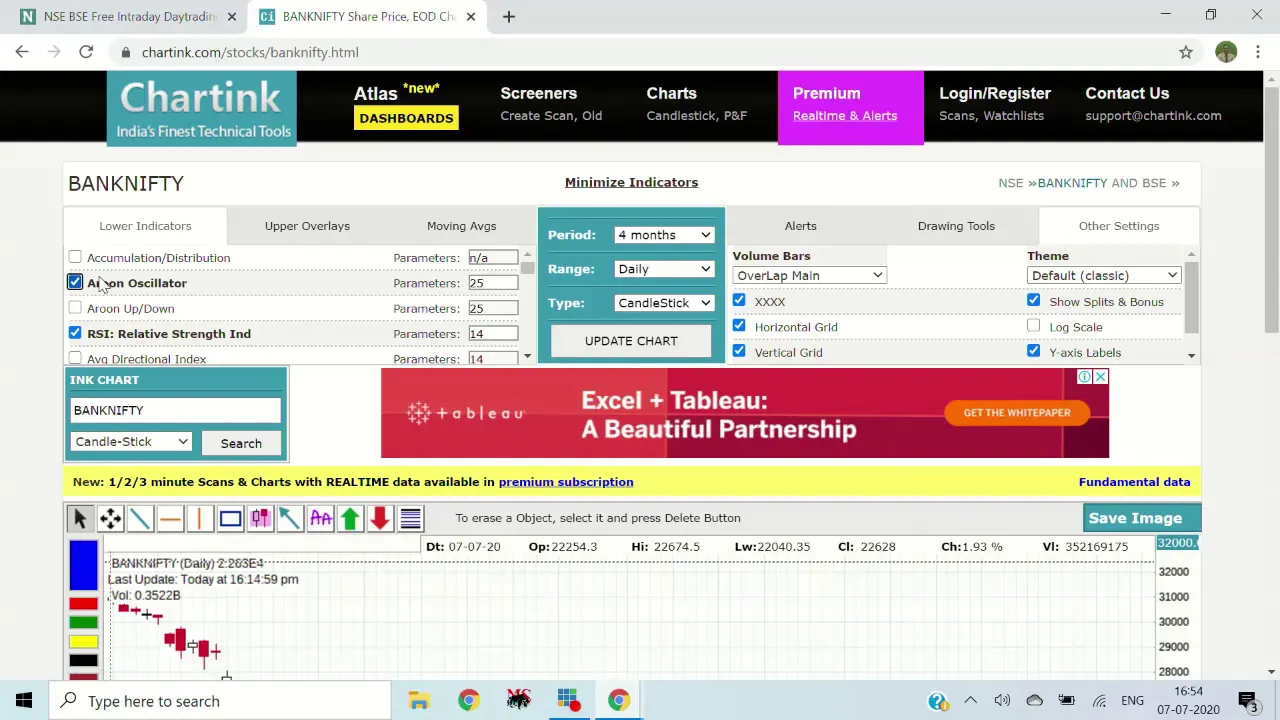The width and height of the screenshot is (1280, 720).
Task: Enable the Accumulation/Distribution indicator
Action: tap(75, 257)
